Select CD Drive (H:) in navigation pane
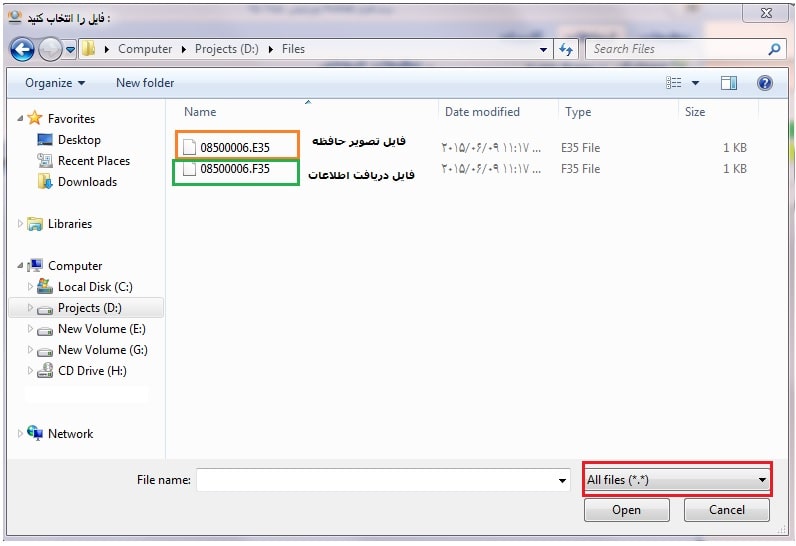The image size is (796, 546). coord(92,371)
